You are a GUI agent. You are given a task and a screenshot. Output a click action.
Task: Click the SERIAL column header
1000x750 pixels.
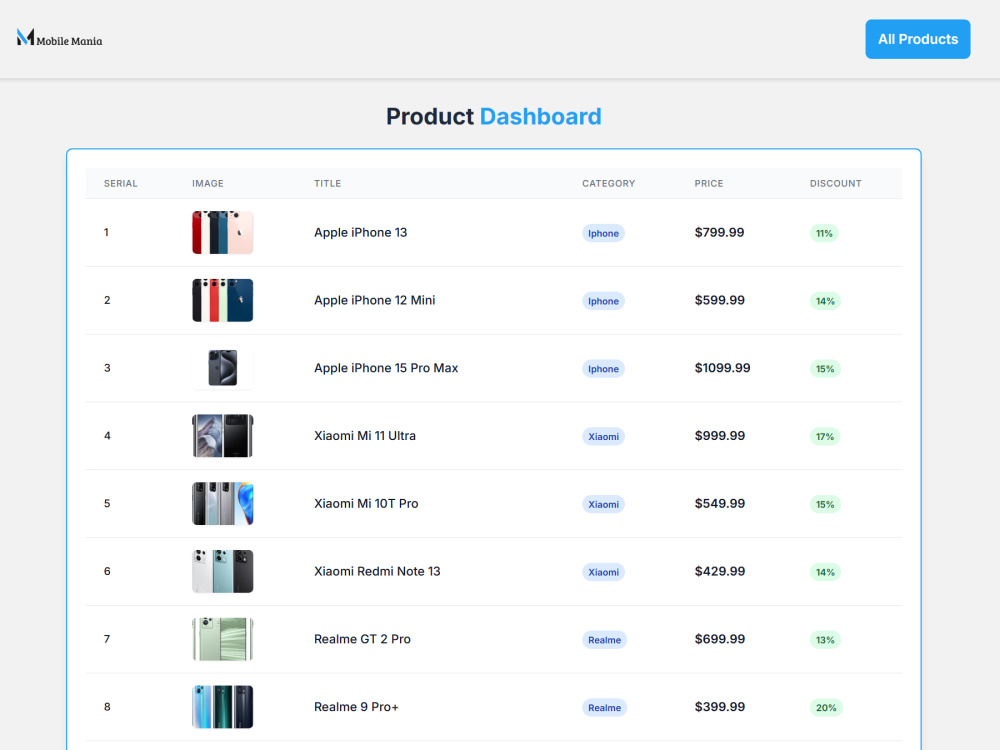click(121, 184)
